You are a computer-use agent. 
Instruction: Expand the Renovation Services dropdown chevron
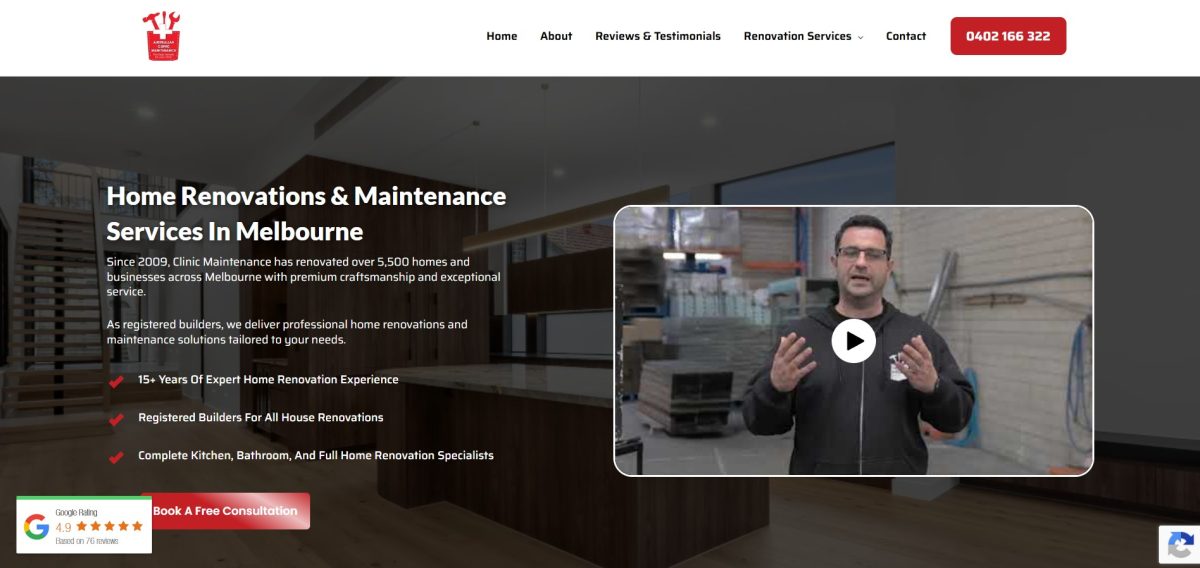(x=860, y=37)
